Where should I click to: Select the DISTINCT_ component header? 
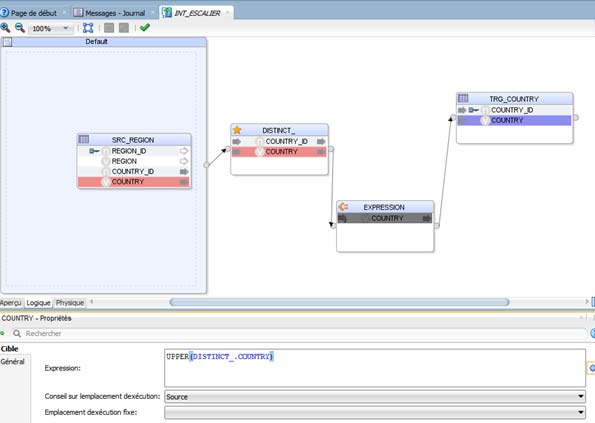click(x=279, y=130)
